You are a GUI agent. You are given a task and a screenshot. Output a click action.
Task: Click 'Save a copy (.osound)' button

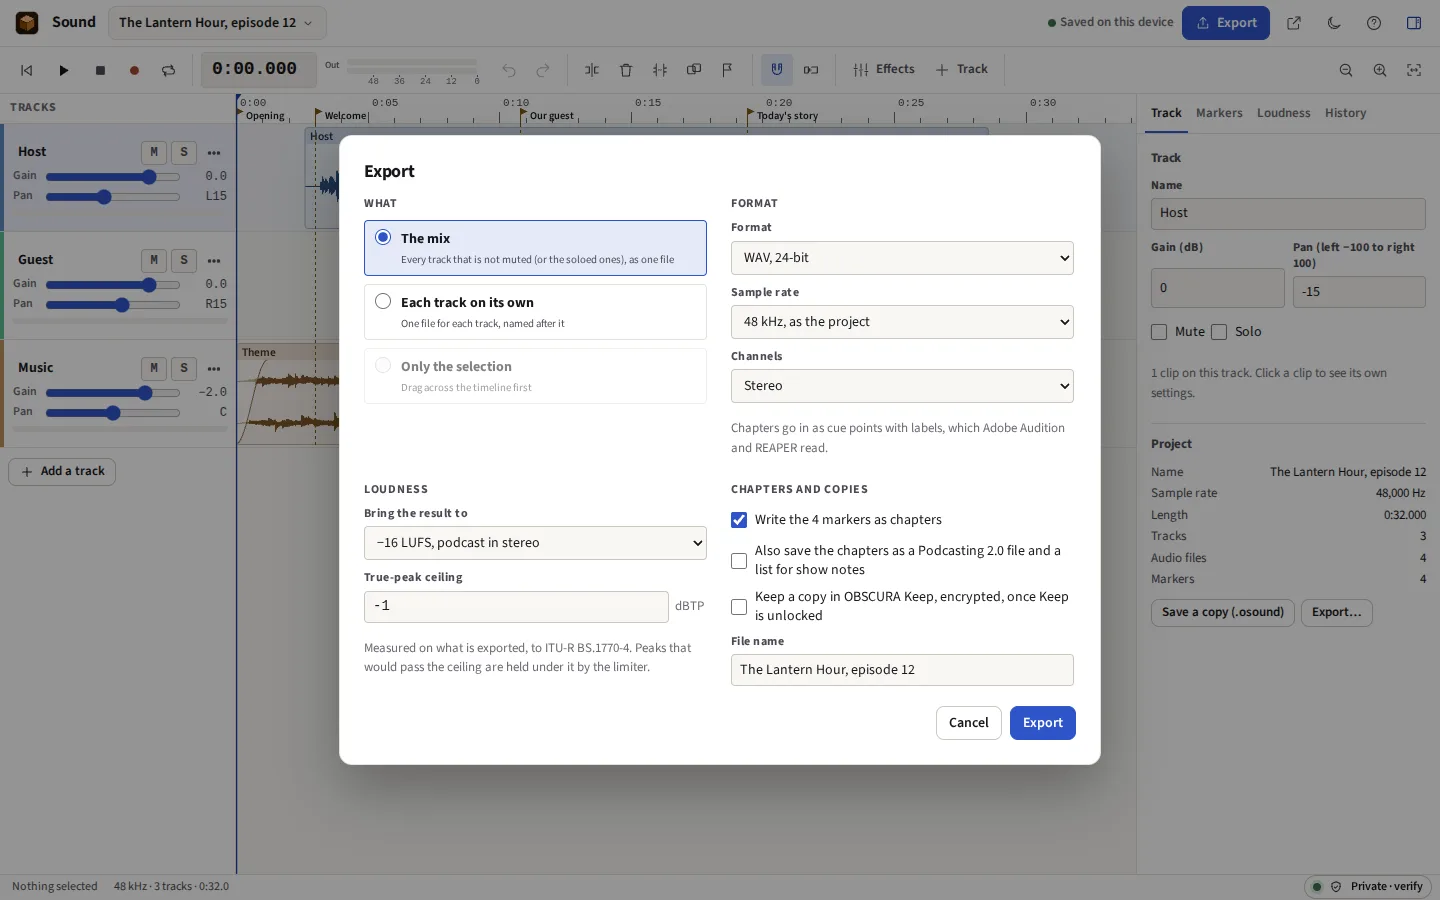coord(1223,612)
